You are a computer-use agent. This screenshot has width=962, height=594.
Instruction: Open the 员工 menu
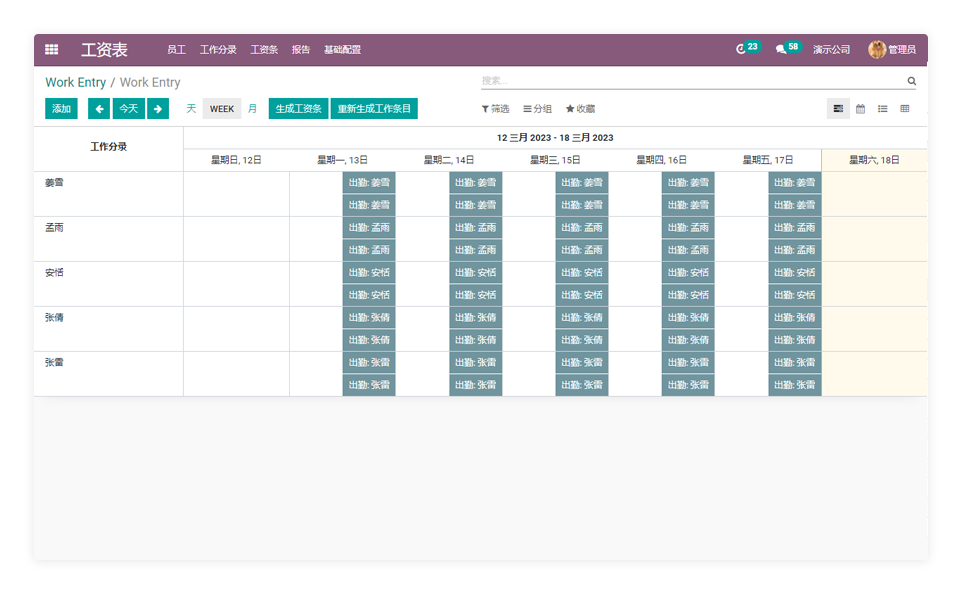click(x=176, y=49)
